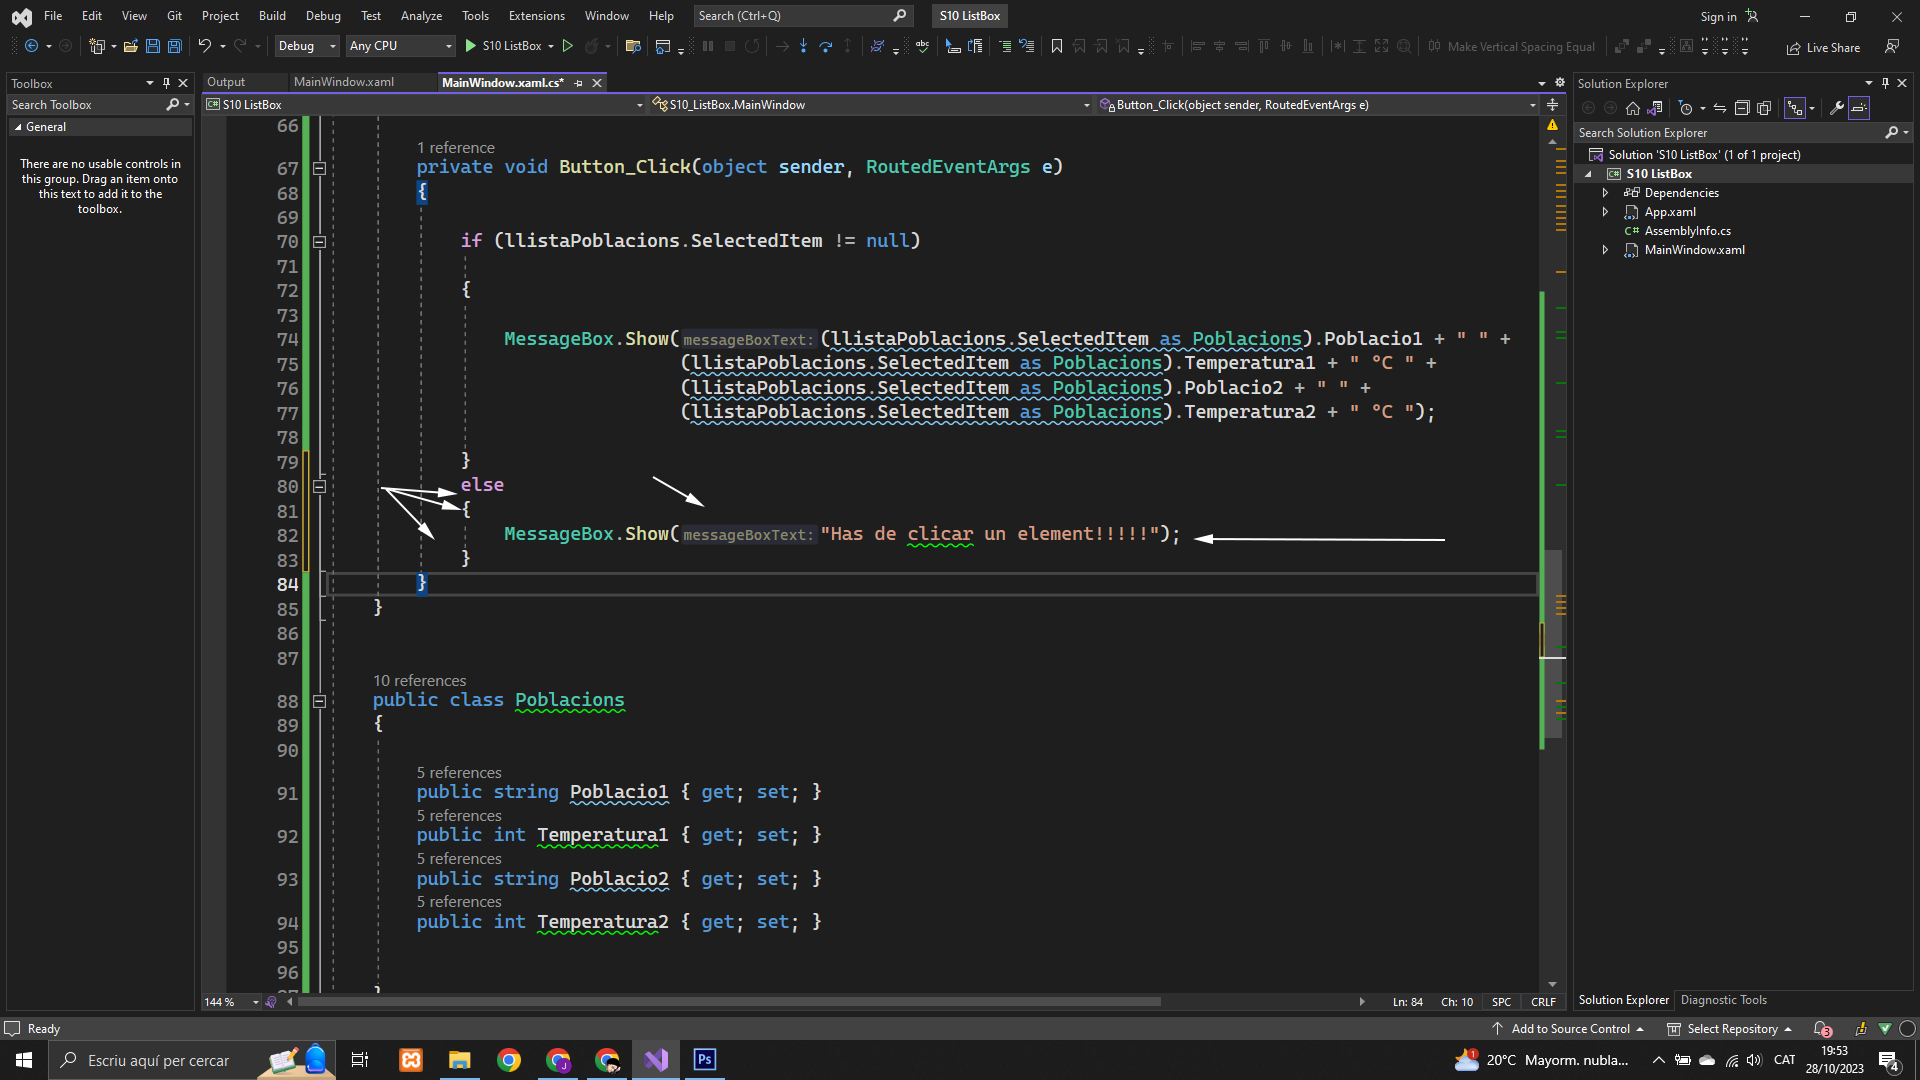
Task: Open Photoshop from the Windows taskbar
Action: pyautogui.click(x=705, y=1060)
